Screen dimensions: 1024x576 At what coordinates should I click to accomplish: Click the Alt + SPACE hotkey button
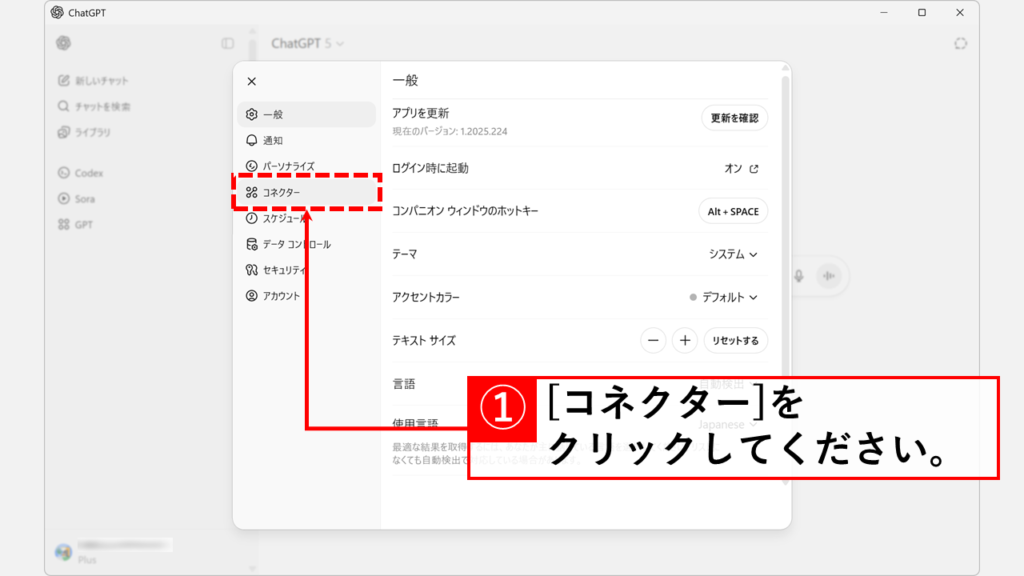click(733, 212)
